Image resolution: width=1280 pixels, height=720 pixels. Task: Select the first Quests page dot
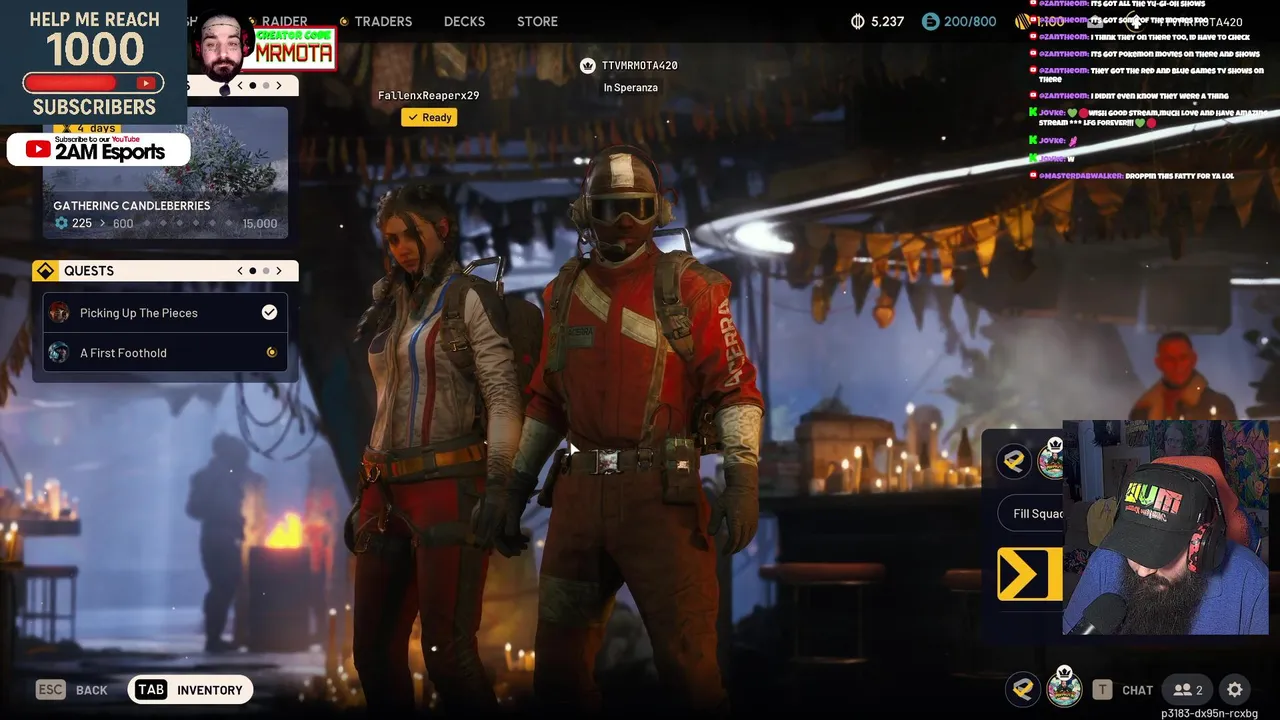[253, 271]
